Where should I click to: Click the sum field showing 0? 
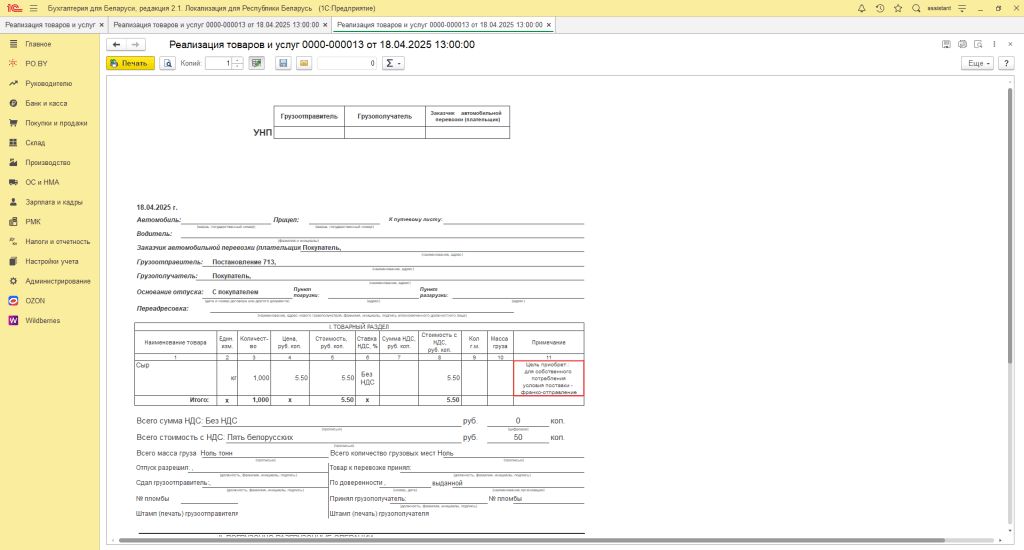[347, 63]
